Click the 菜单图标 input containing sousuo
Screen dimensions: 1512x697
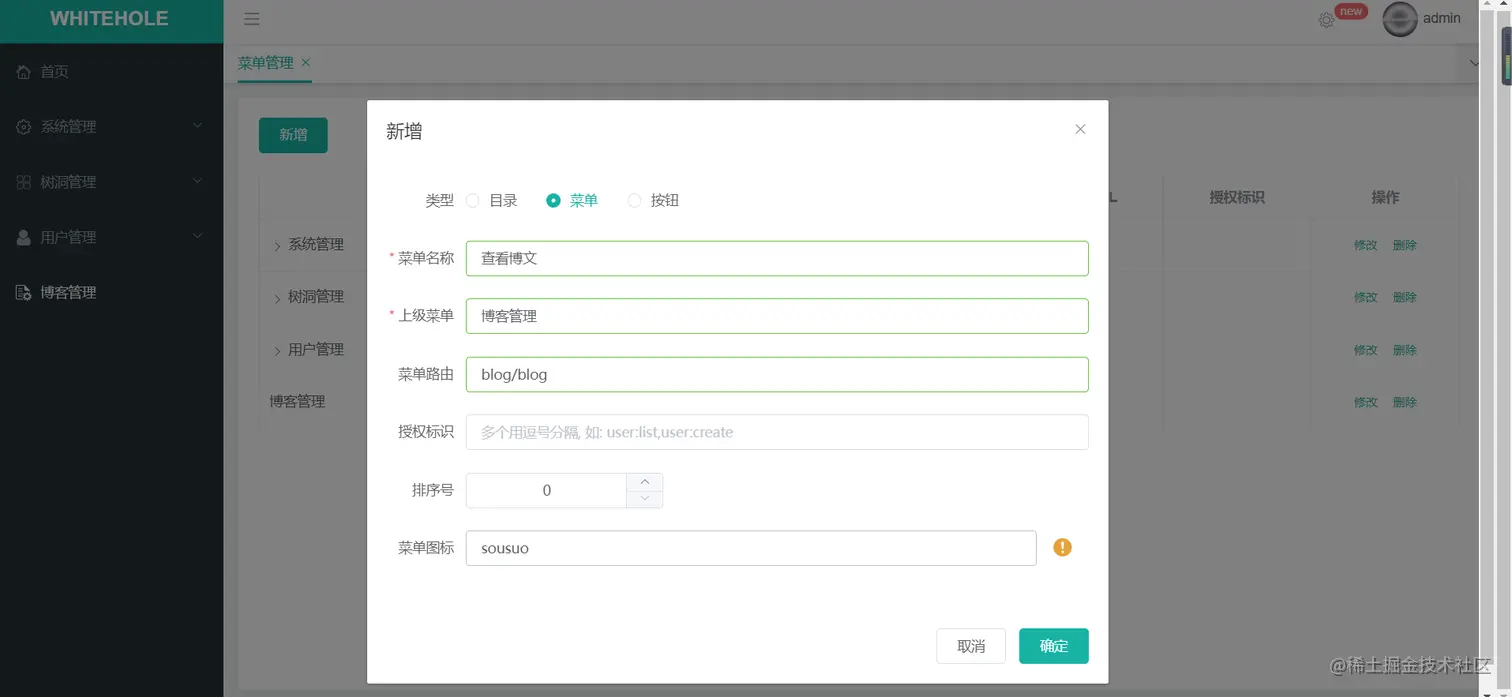[750, 548]
